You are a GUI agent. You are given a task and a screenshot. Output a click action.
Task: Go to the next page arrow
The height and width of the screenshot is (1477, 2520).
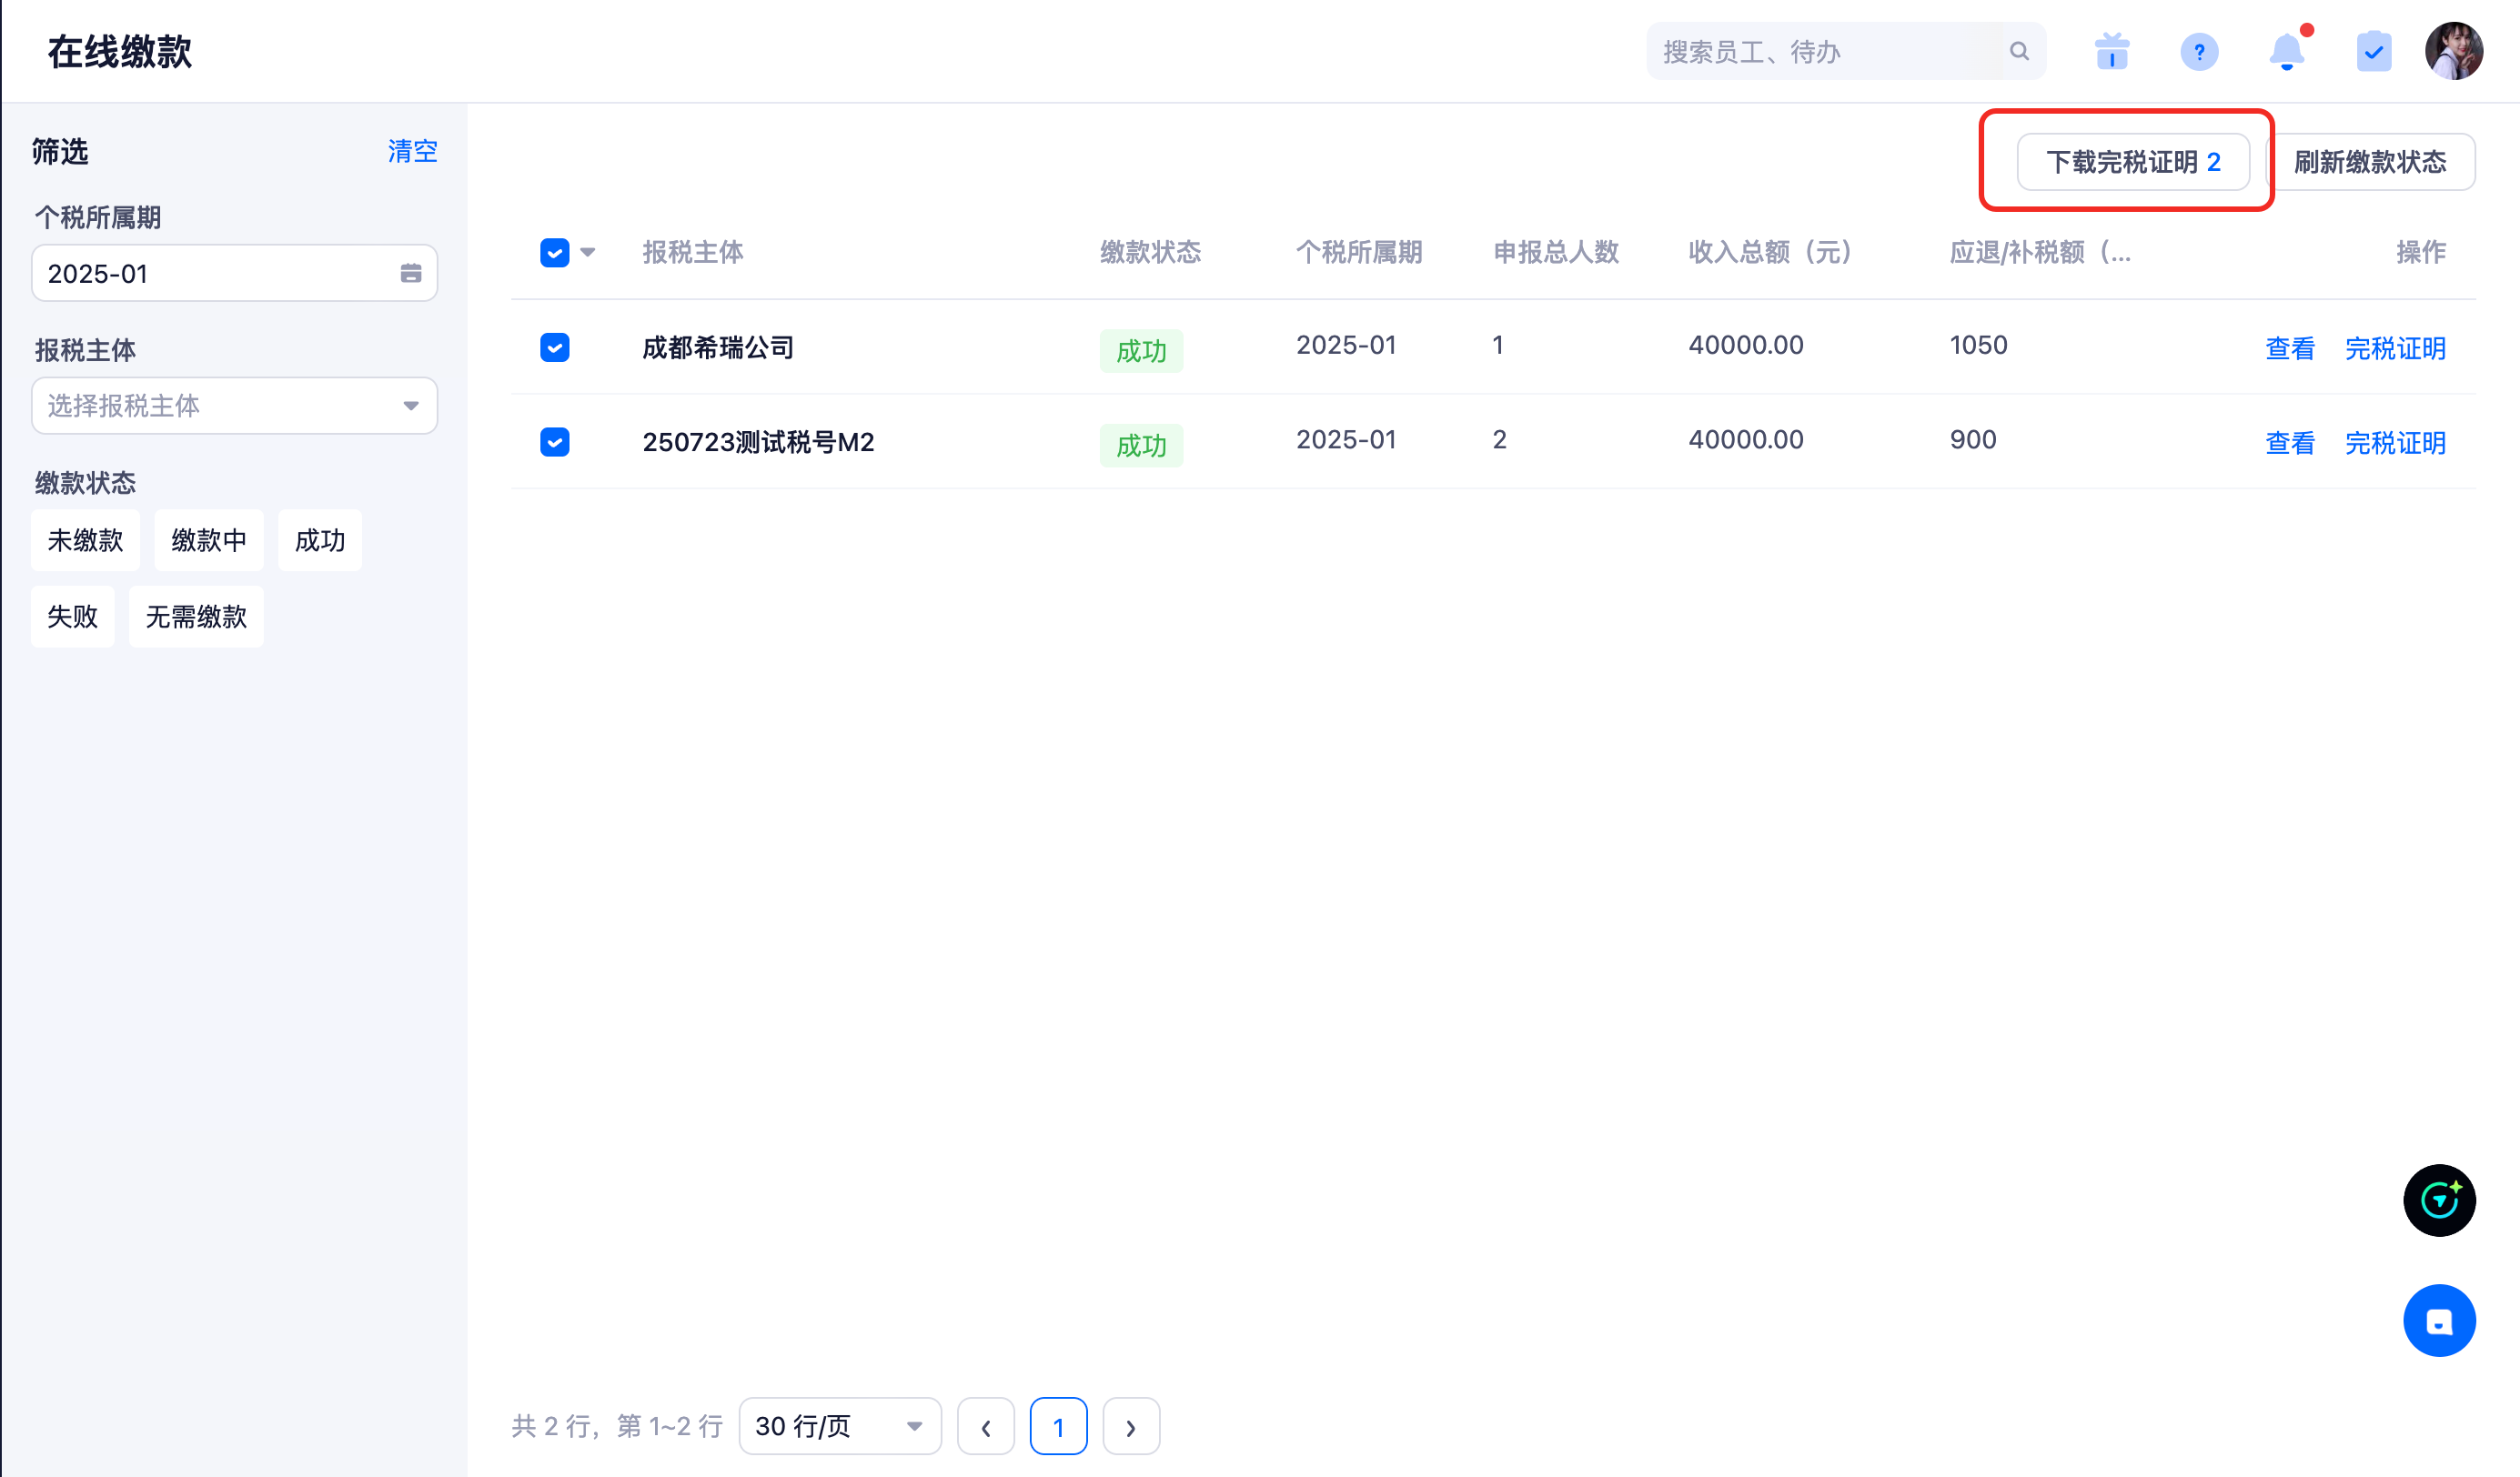1131,1426
